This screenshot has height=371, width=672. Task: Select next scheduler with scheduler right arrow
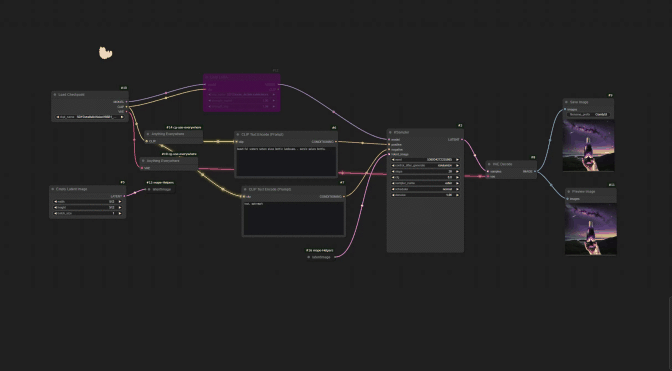[x=457, y=189]
